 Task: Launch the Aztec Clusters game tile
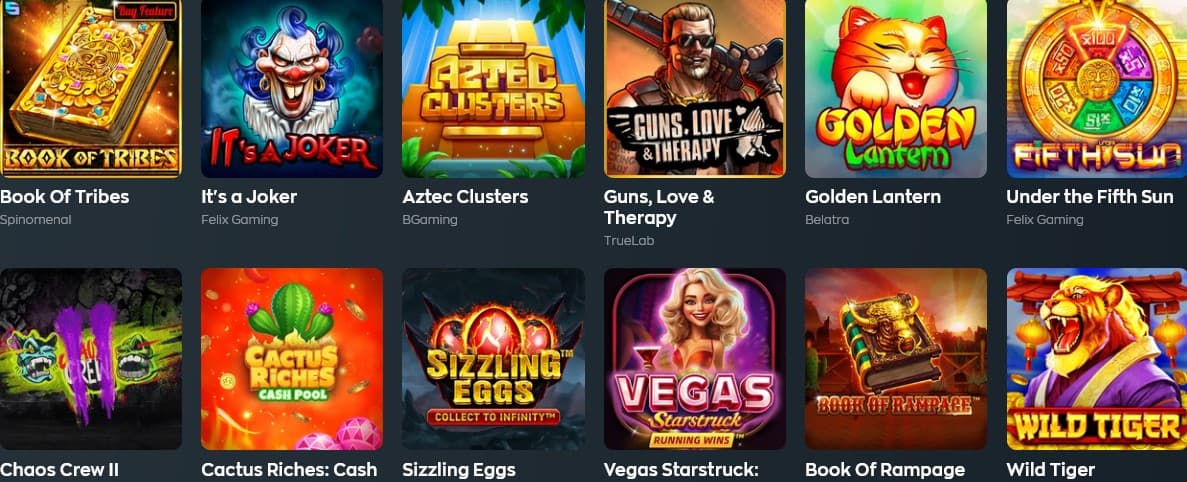pos(493,89)
